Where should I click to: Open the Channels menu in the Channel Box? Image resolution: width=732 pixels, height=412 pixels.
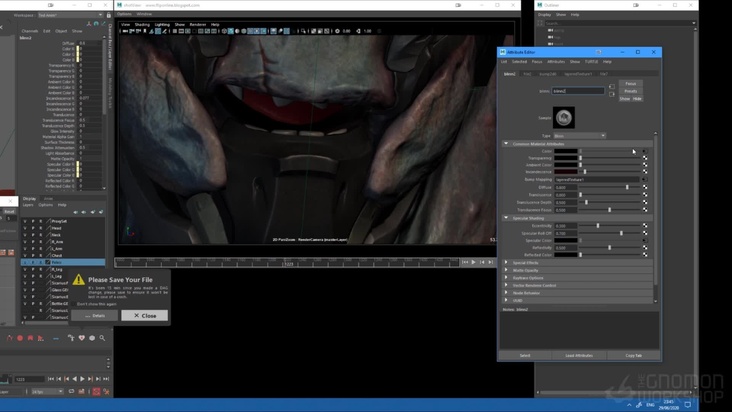tap(30, 31)
